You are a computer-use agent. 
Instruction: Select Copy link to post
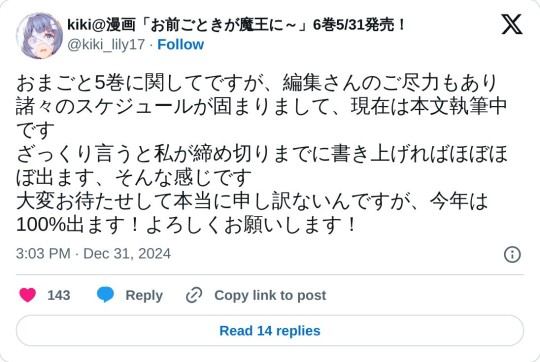tap(270, 295)
